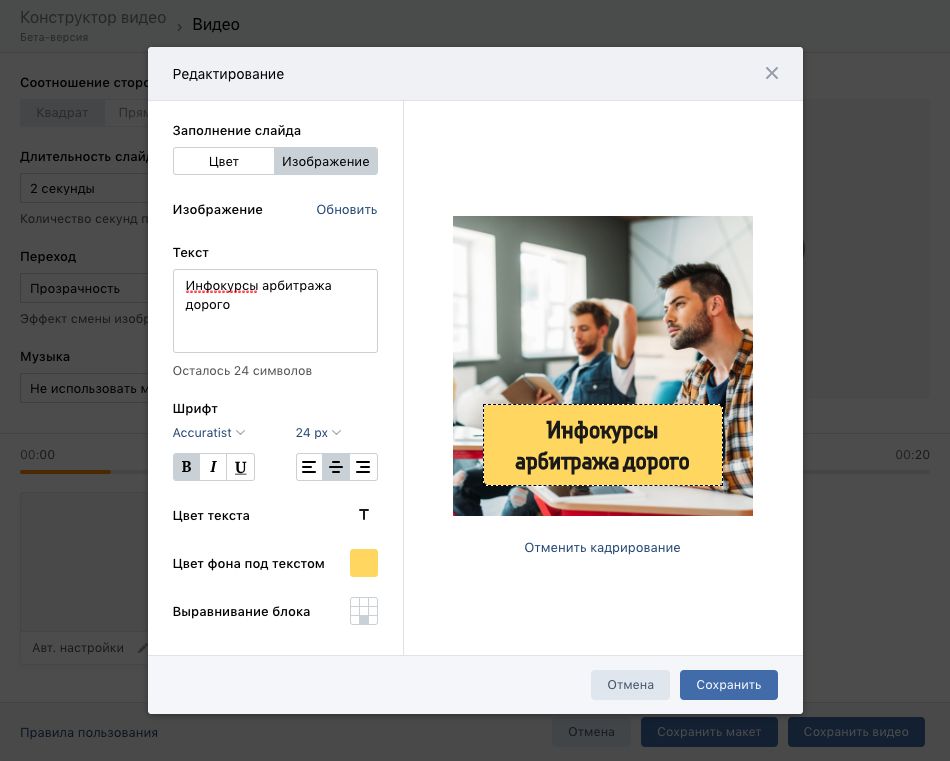The width and height of the screenshot is (950, 761).
Task: Enable underline formatting
Action: (240, 466)
